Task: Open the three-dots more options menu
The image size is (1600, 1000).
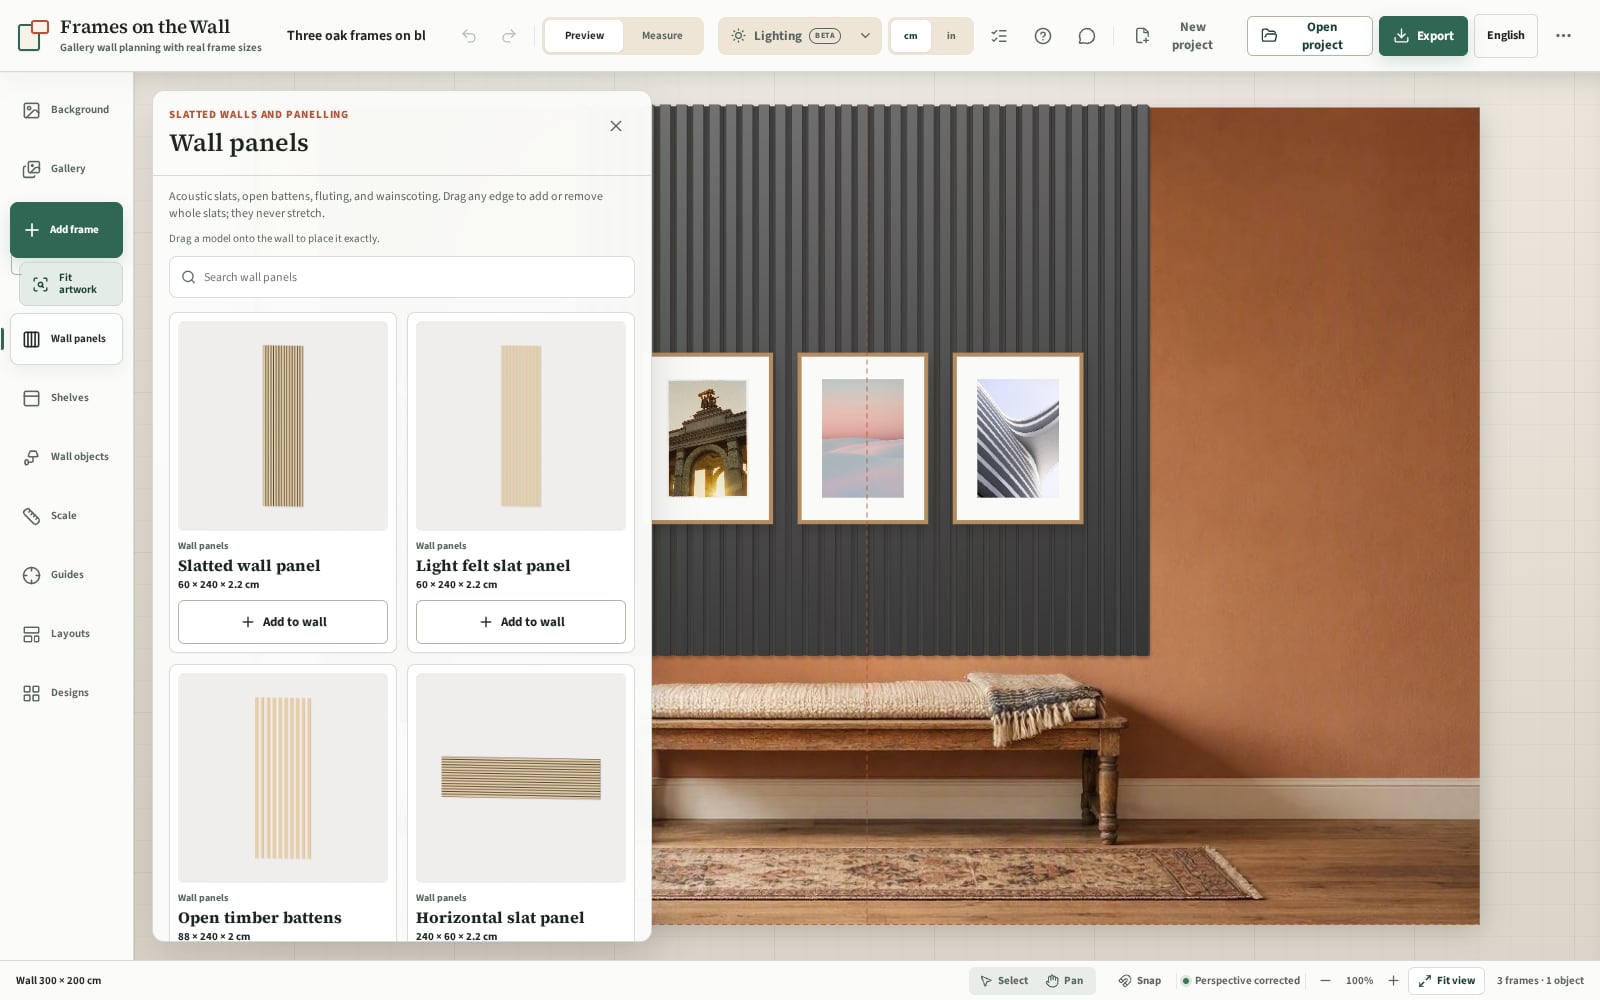Action: coord(1563,36)
